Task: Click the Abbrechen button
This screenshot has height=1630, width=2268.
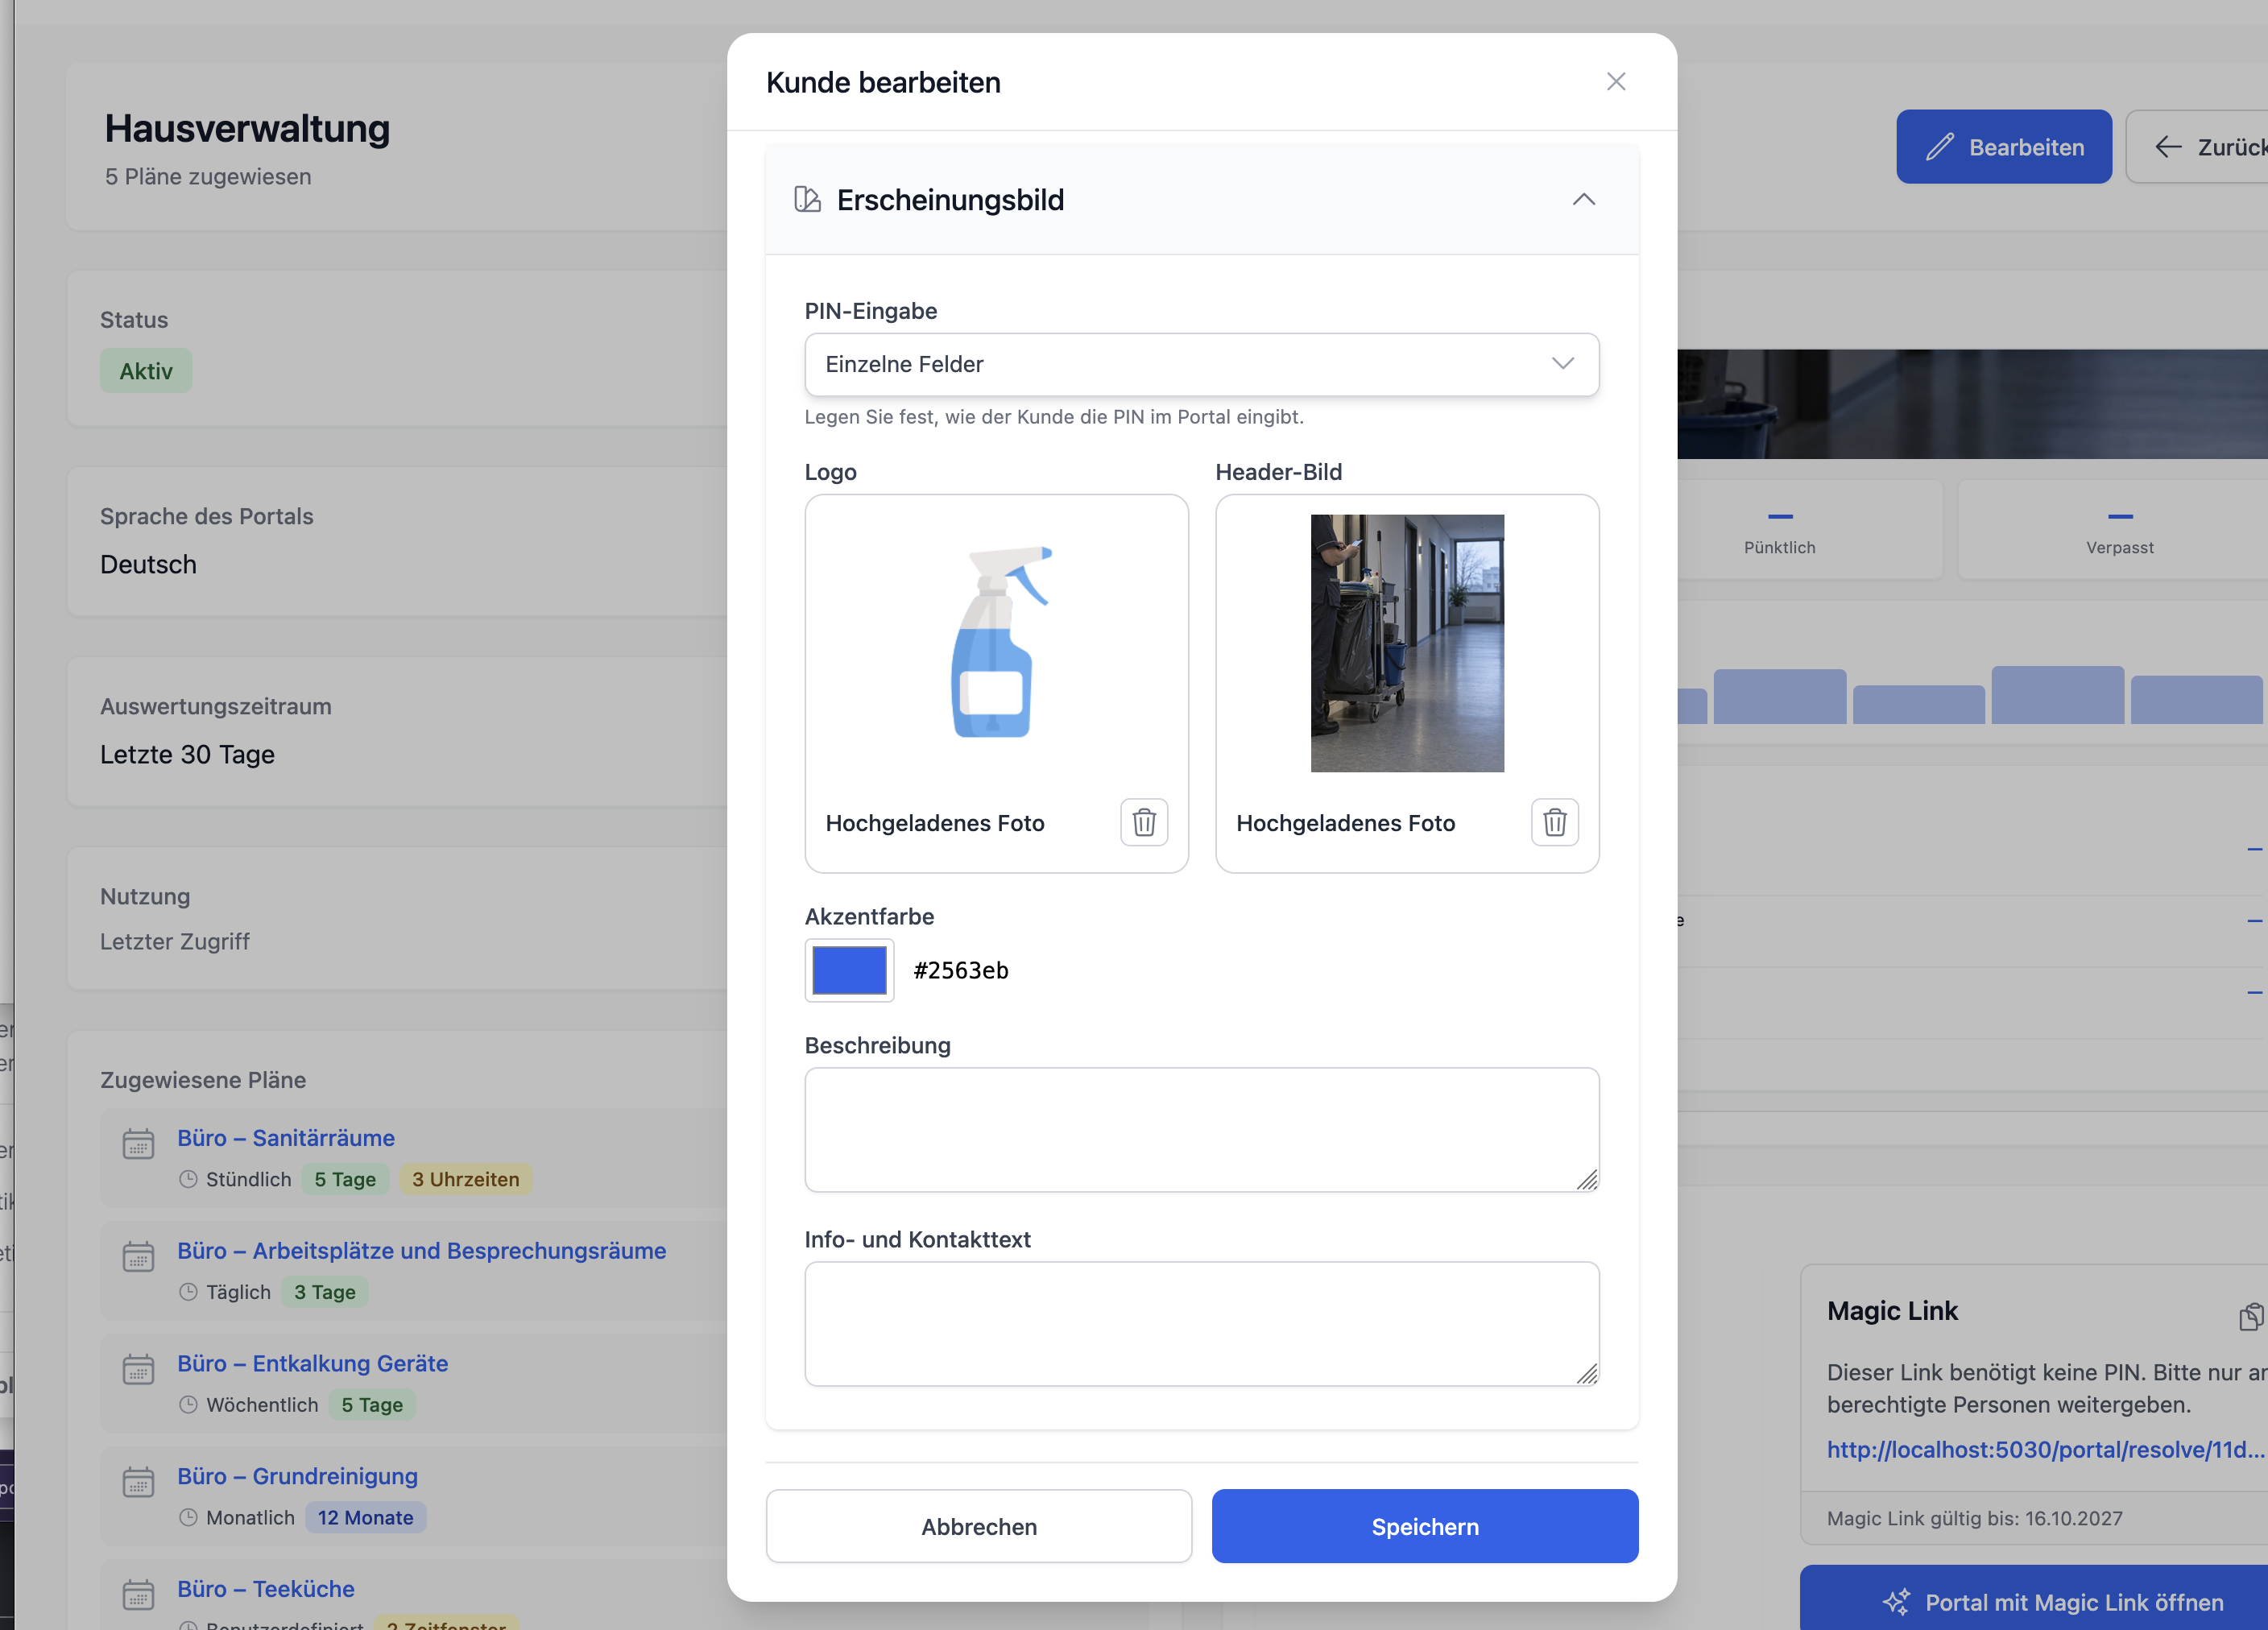Action: pos(978,1526)
